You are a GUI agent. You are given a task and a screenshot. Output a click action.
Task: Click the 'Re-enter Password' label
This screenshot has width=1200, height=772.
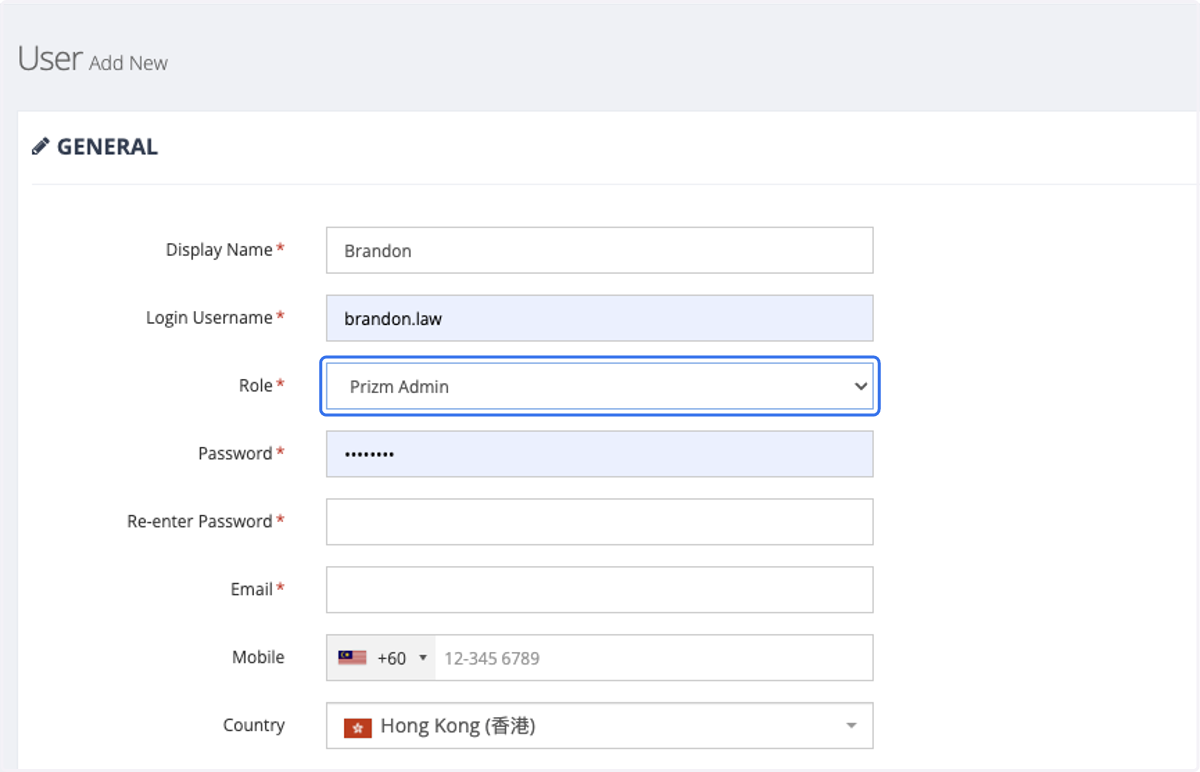200,522
